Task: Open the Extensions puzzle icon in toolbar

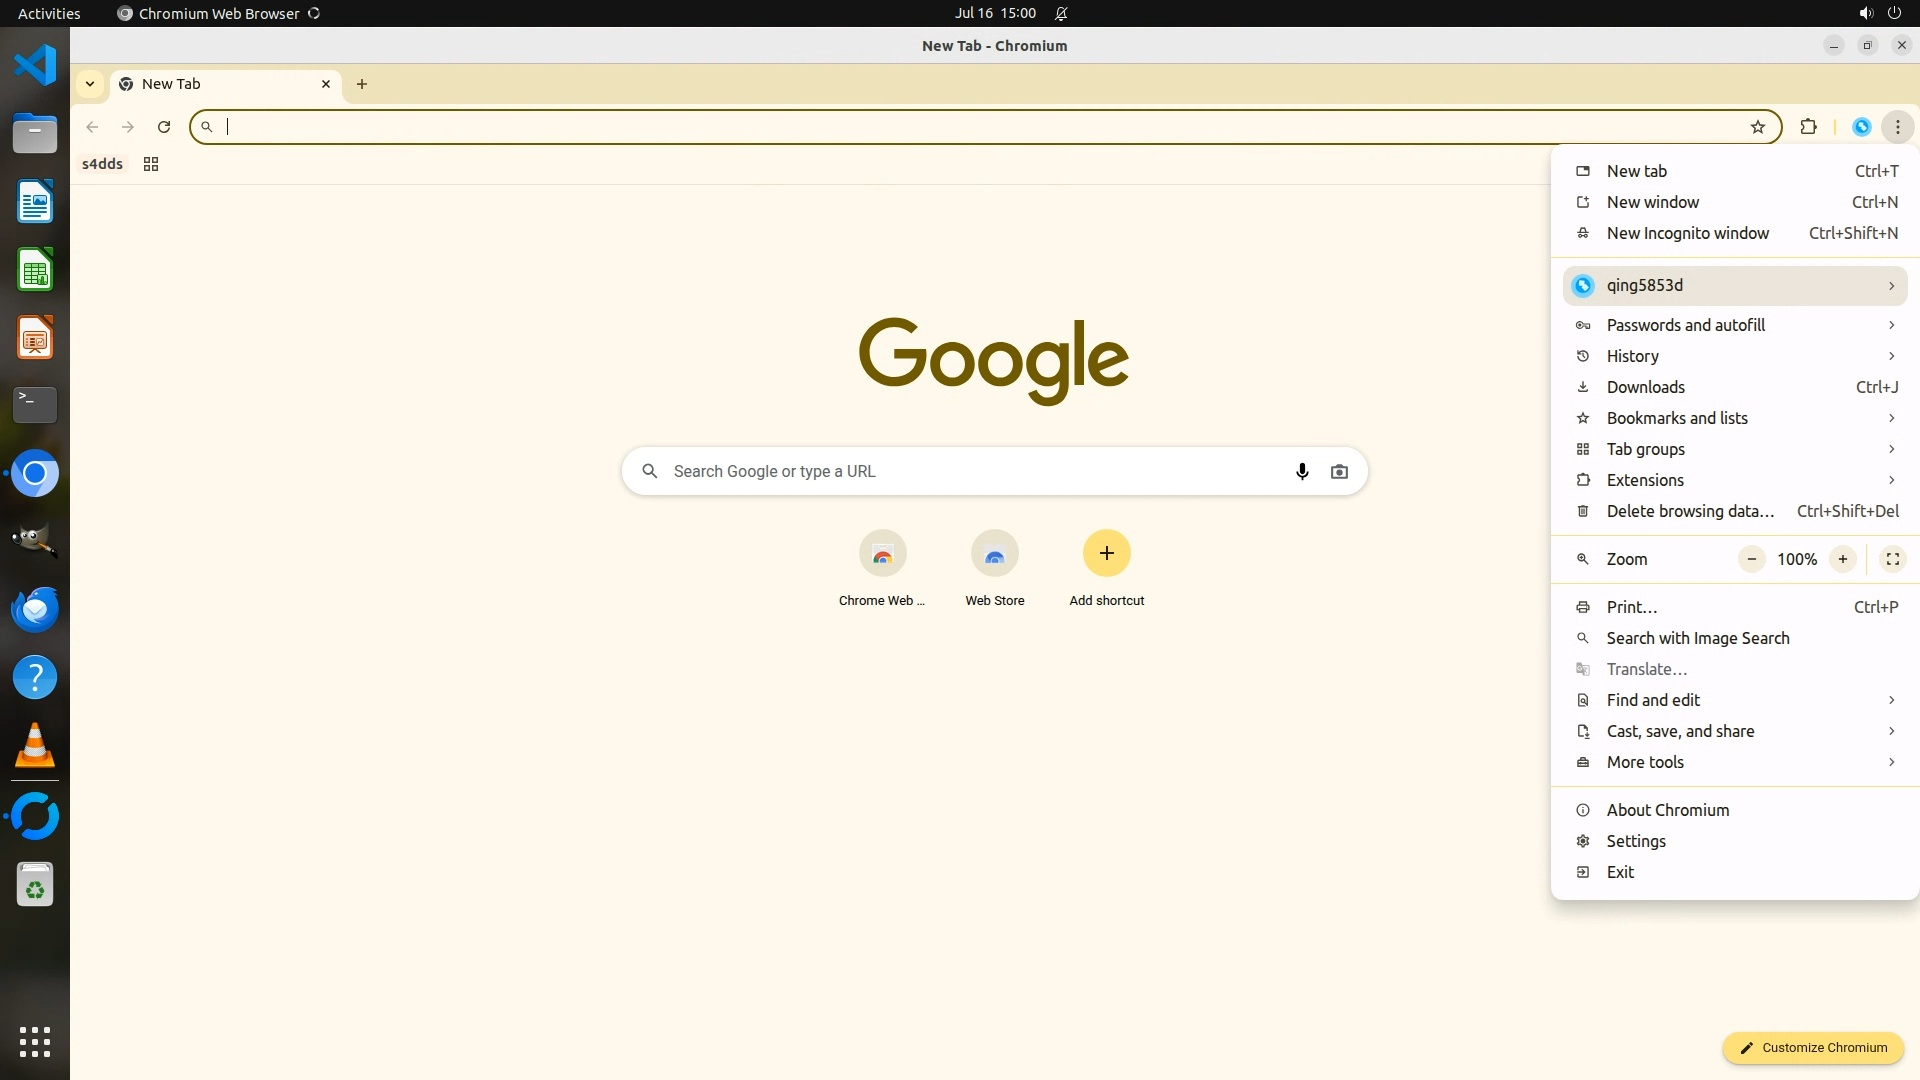Action: (1808, 127)
